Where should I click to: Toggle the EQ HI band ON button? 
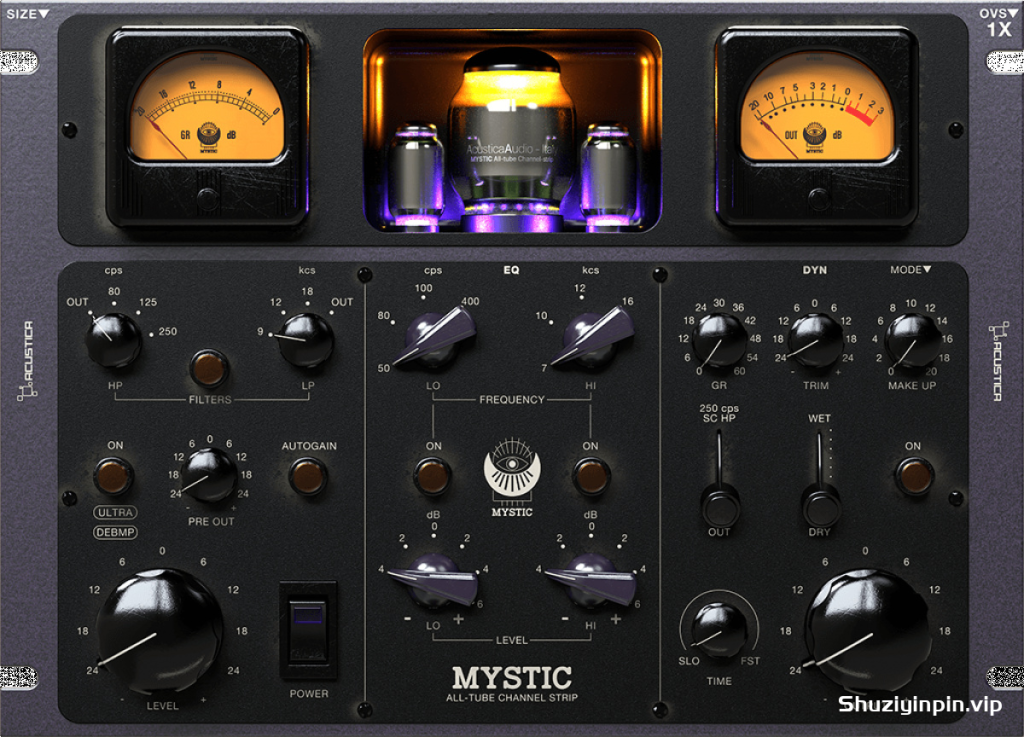[x=590, y=476]
